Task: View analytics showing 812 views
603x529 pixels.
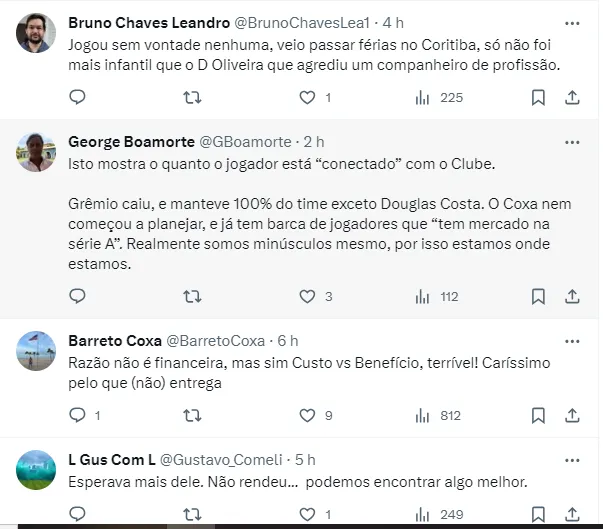Action: click(x=438, y=416)
